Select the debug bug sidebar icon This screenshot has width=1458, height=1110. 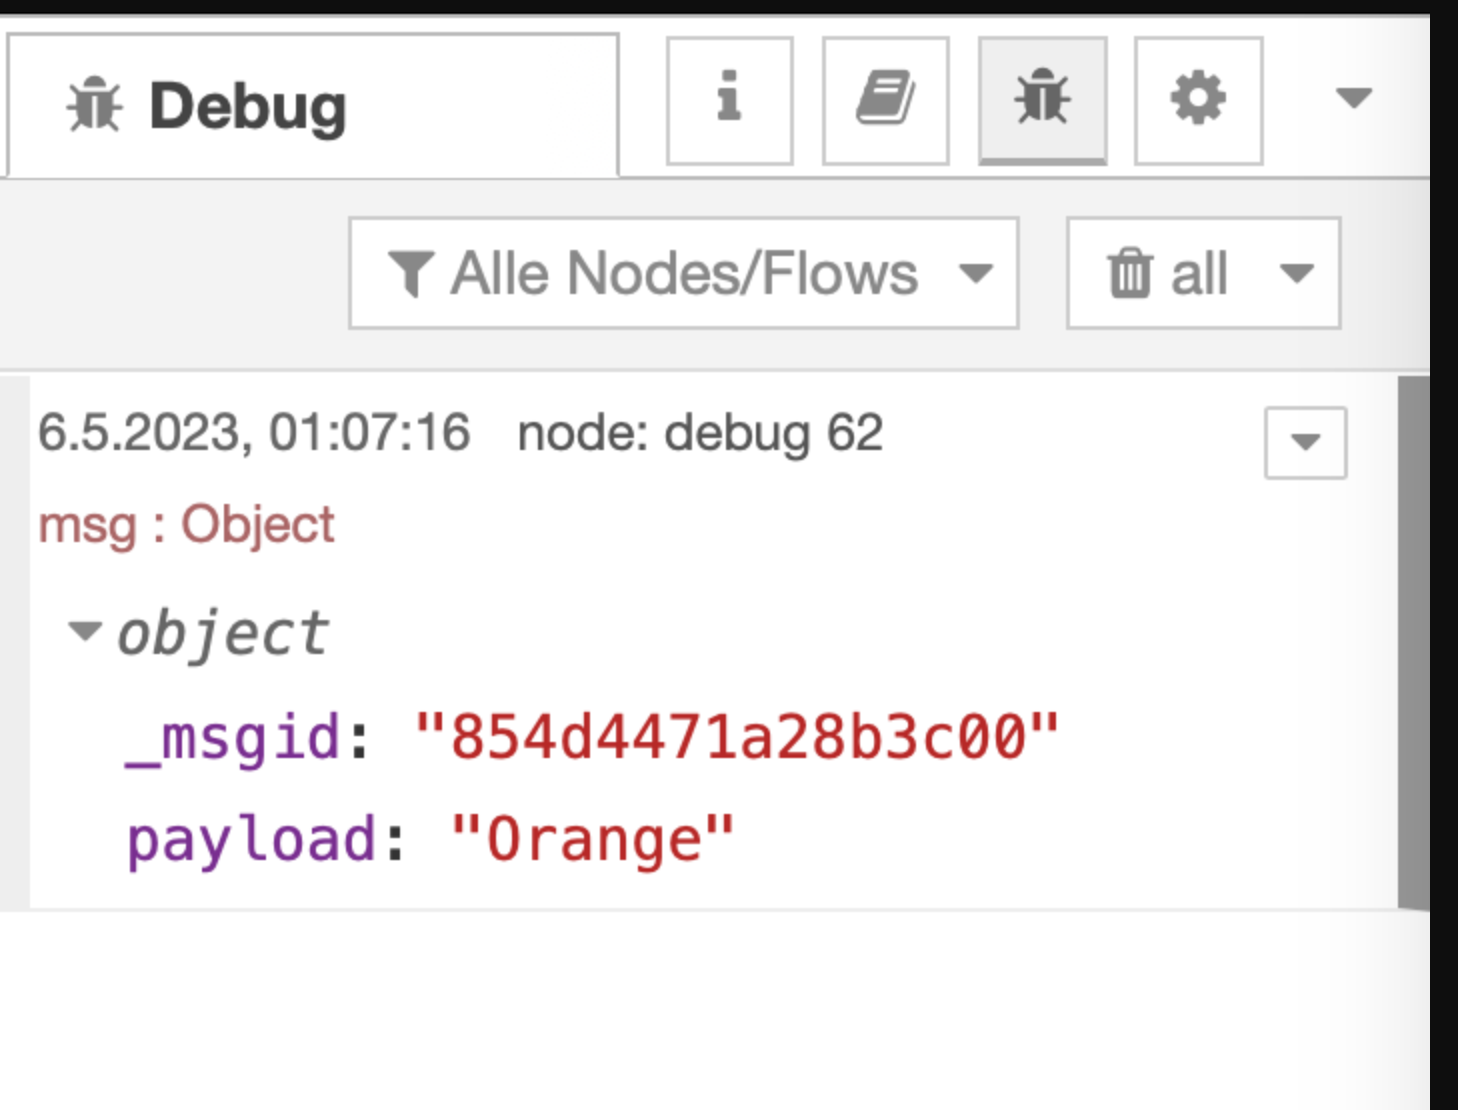coord(1042,101)
